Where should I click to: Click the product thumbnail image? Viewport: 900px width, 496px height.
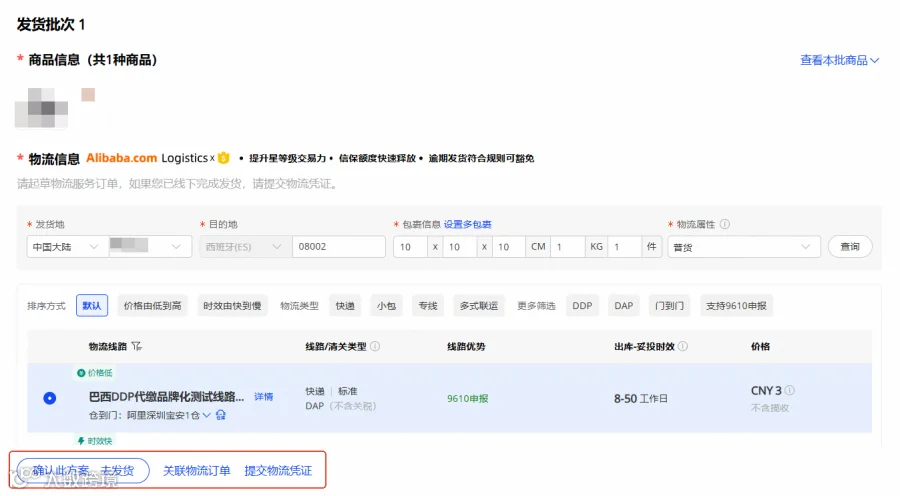coord(41,107)
